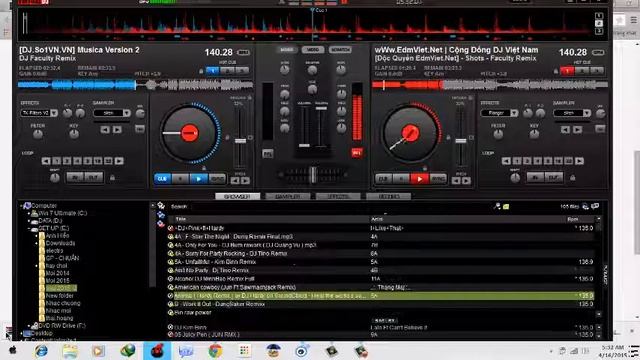Viewport: 640px width, 360px height.
Task: Set 16-beat loop on left deck
Action: [98, 161]
